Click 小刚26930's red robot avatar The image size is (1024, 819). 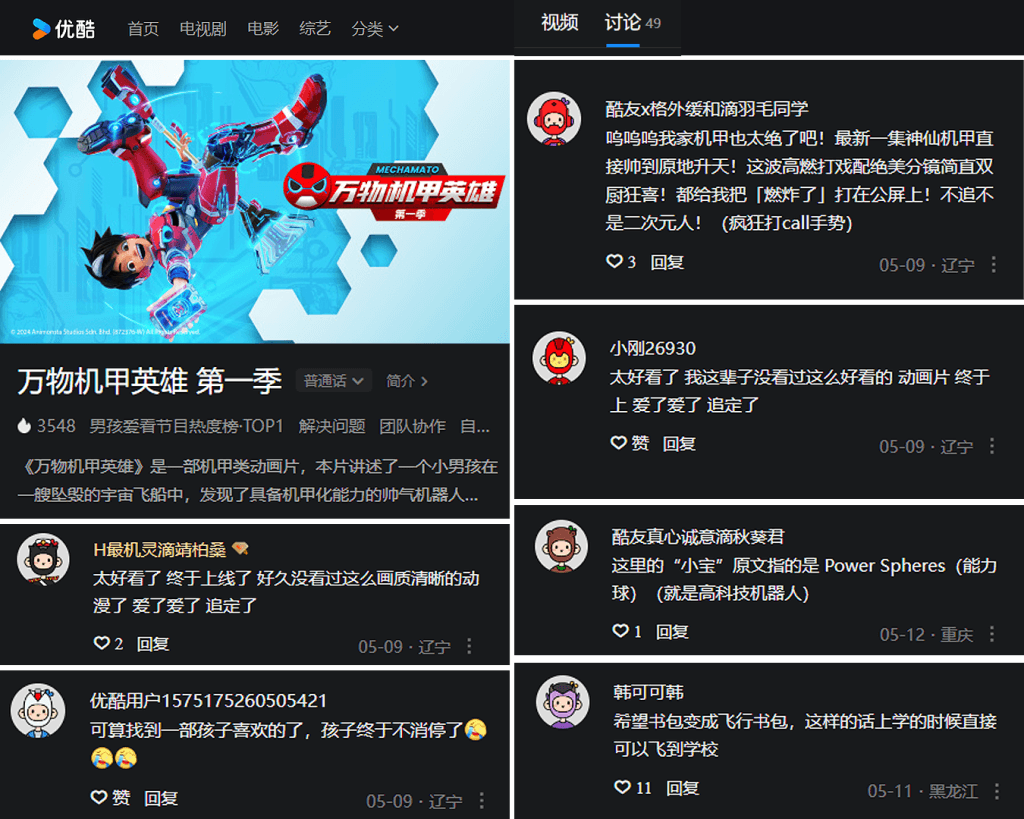tap(558, 358)
